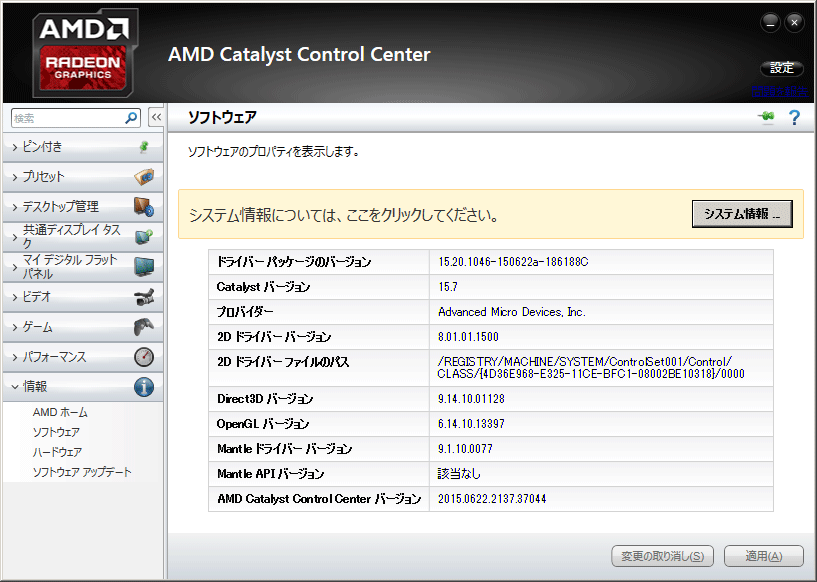Click the プロバイダー label
Image resolution: width=817 pixels, height=582 pixels.
tap(245, 312)
